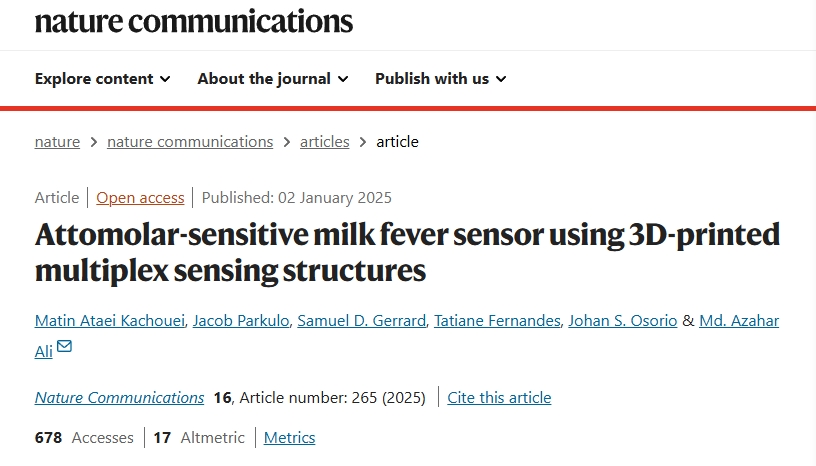Open author Jacob Parkulo's details

(x=241, y=321)
